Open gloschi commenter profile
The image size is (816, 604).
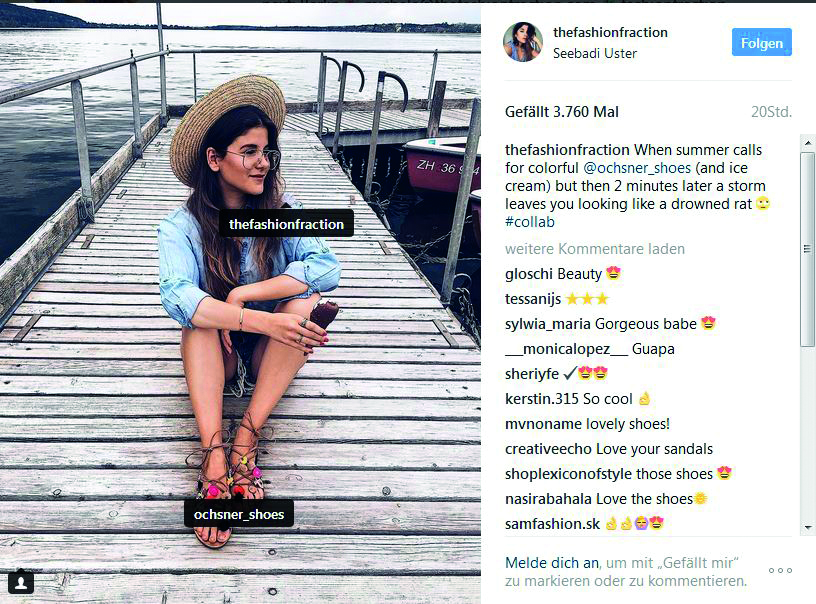529,274
